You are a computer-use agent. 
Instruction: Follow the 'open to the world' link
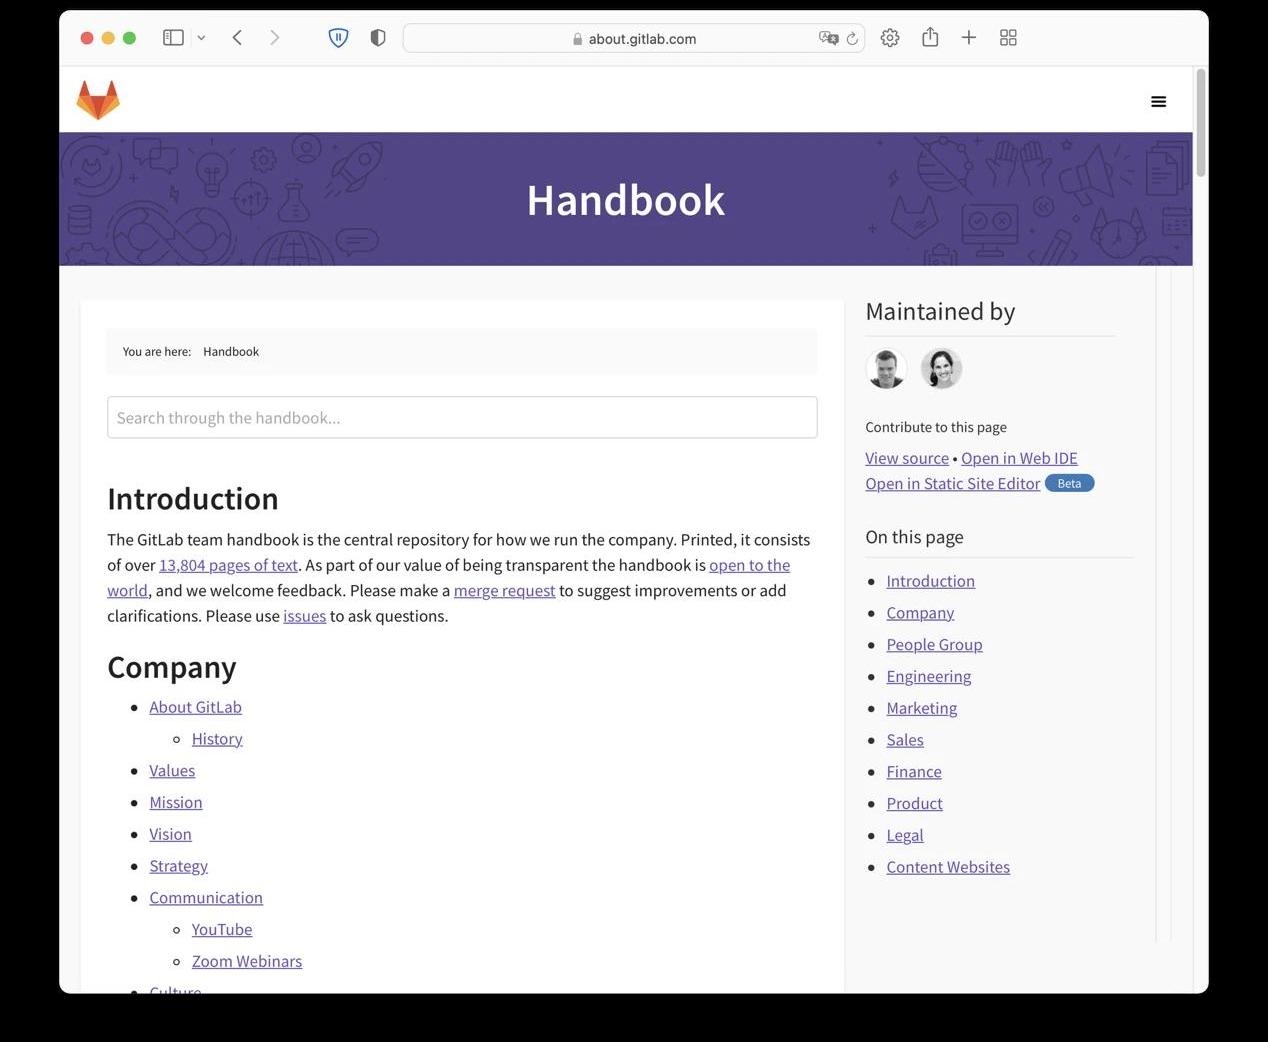pos(749,565)
